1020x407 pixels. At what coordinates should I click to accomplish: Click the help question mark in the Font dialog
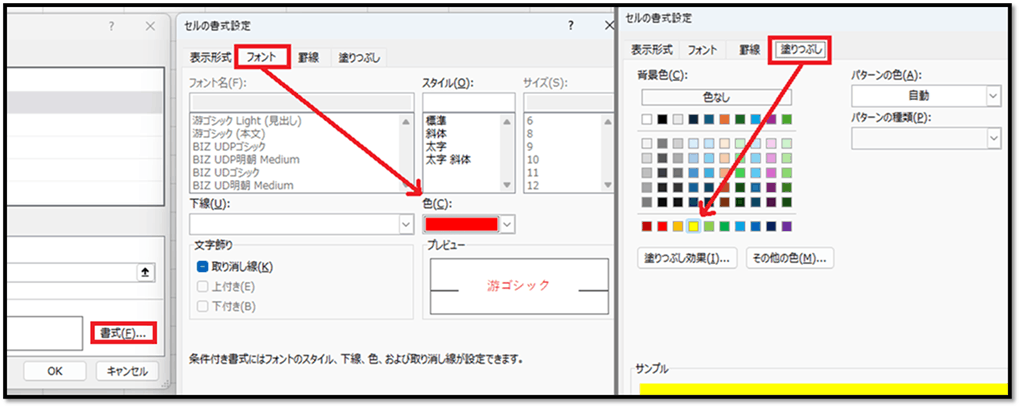click(571, 26)
